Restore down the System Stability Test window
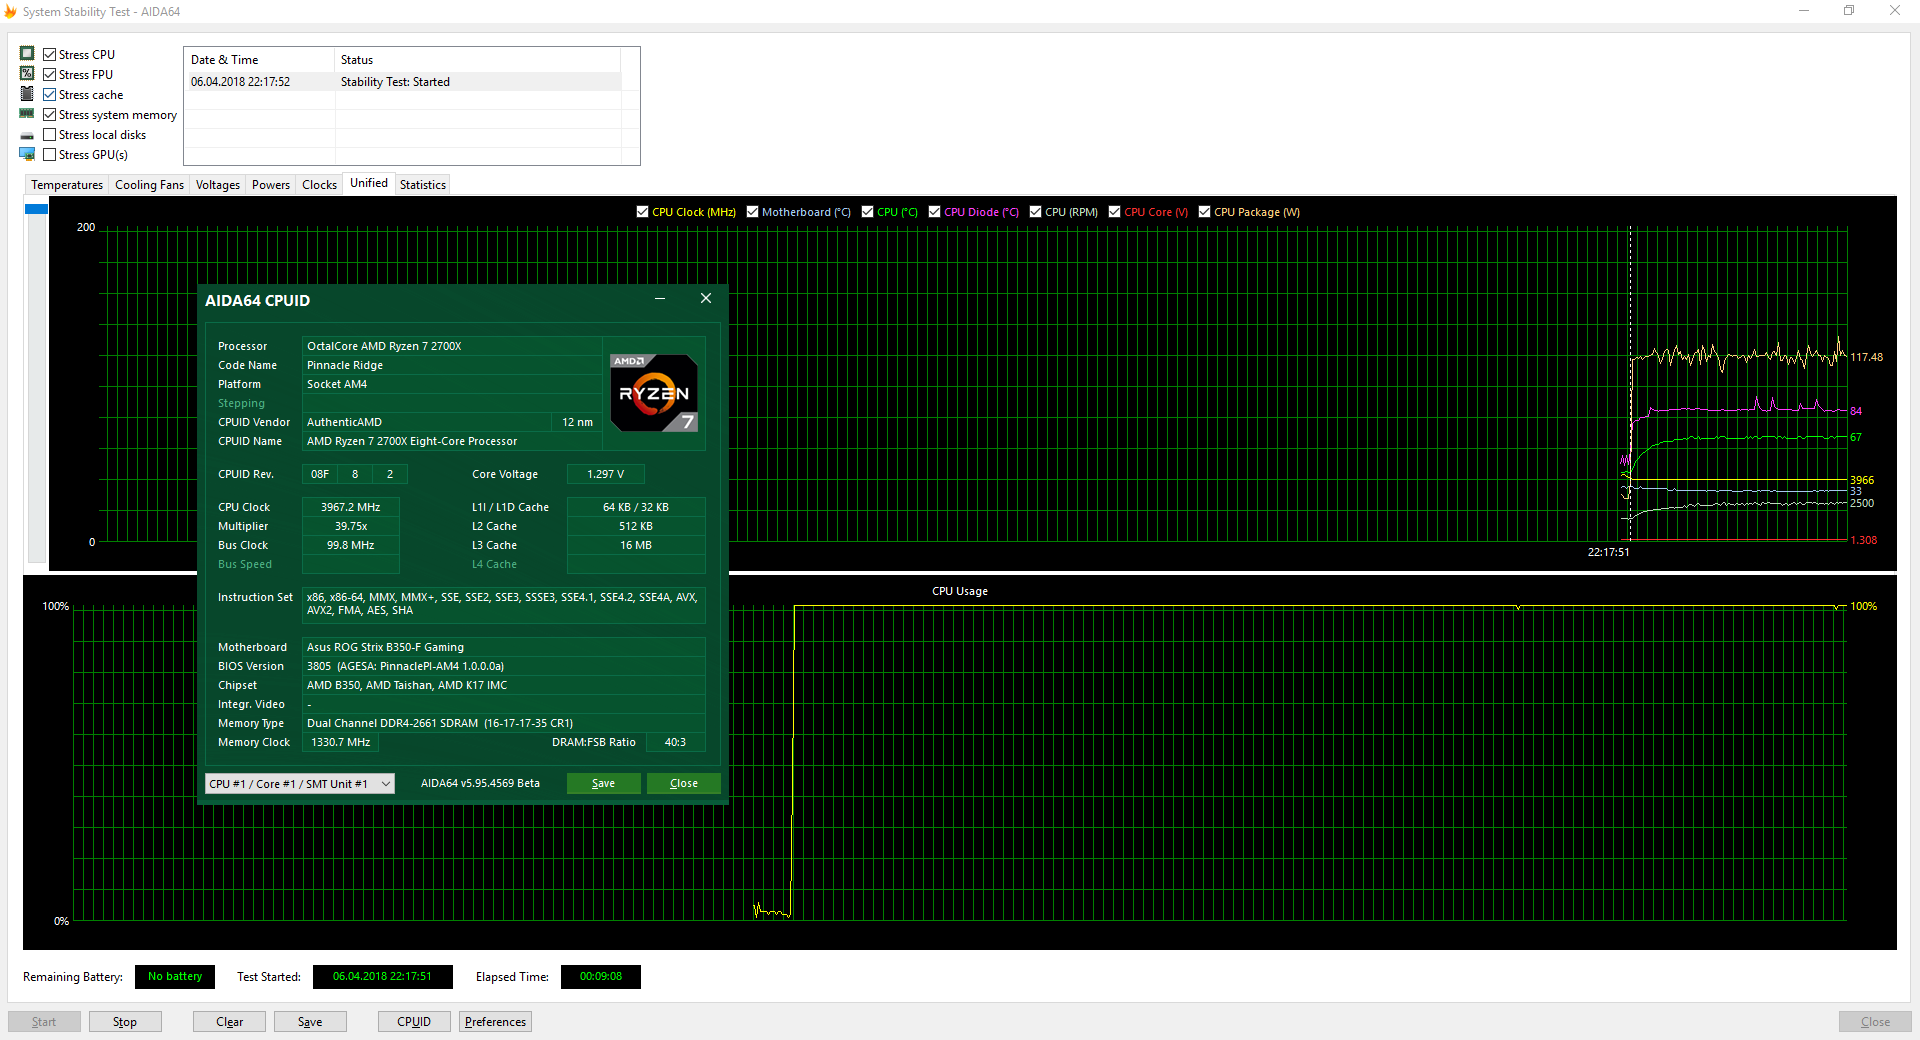1920x1040 pixels. pos(1849,11)
